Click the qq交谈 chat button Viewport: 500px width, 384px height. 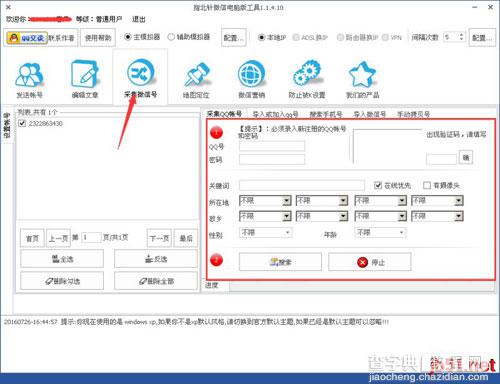click(27, 38)
